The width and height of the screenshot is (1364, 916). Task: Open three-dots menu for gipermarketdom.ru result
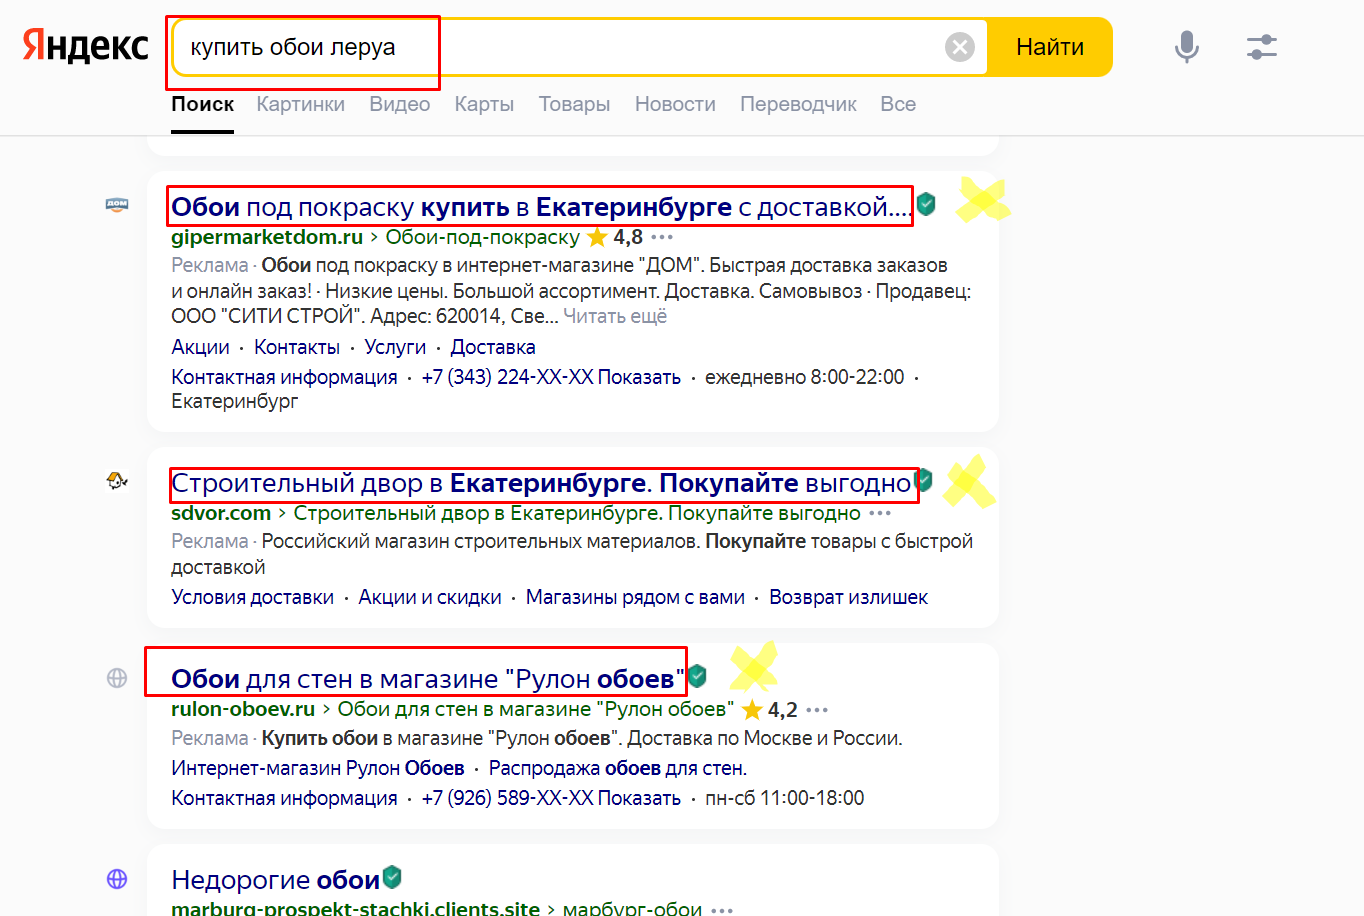point(662,237)
